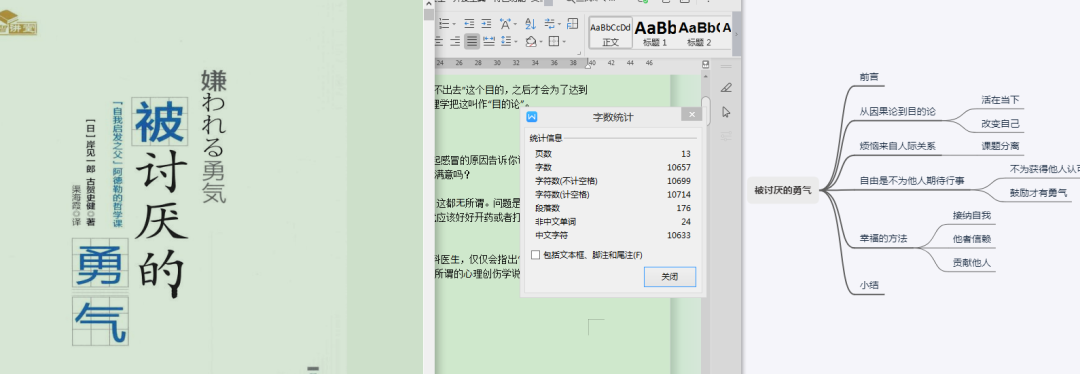
Task: Apply distributed alignment
Action: click(489, 41)
